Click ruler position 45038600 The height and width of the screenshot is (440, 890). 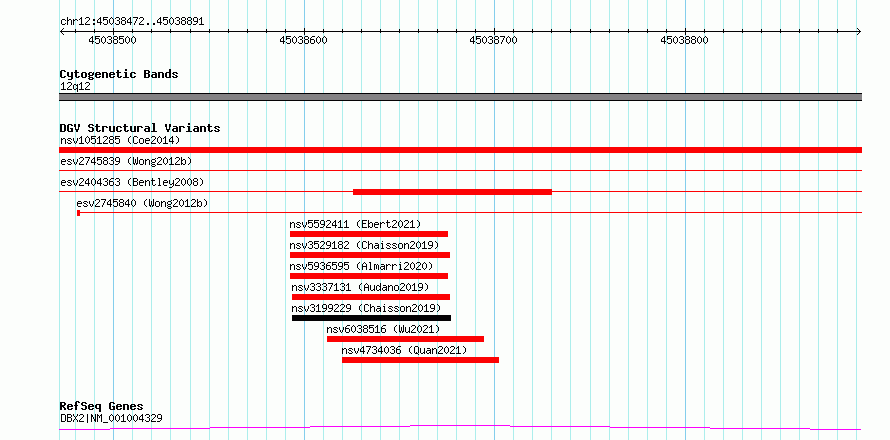304,41
